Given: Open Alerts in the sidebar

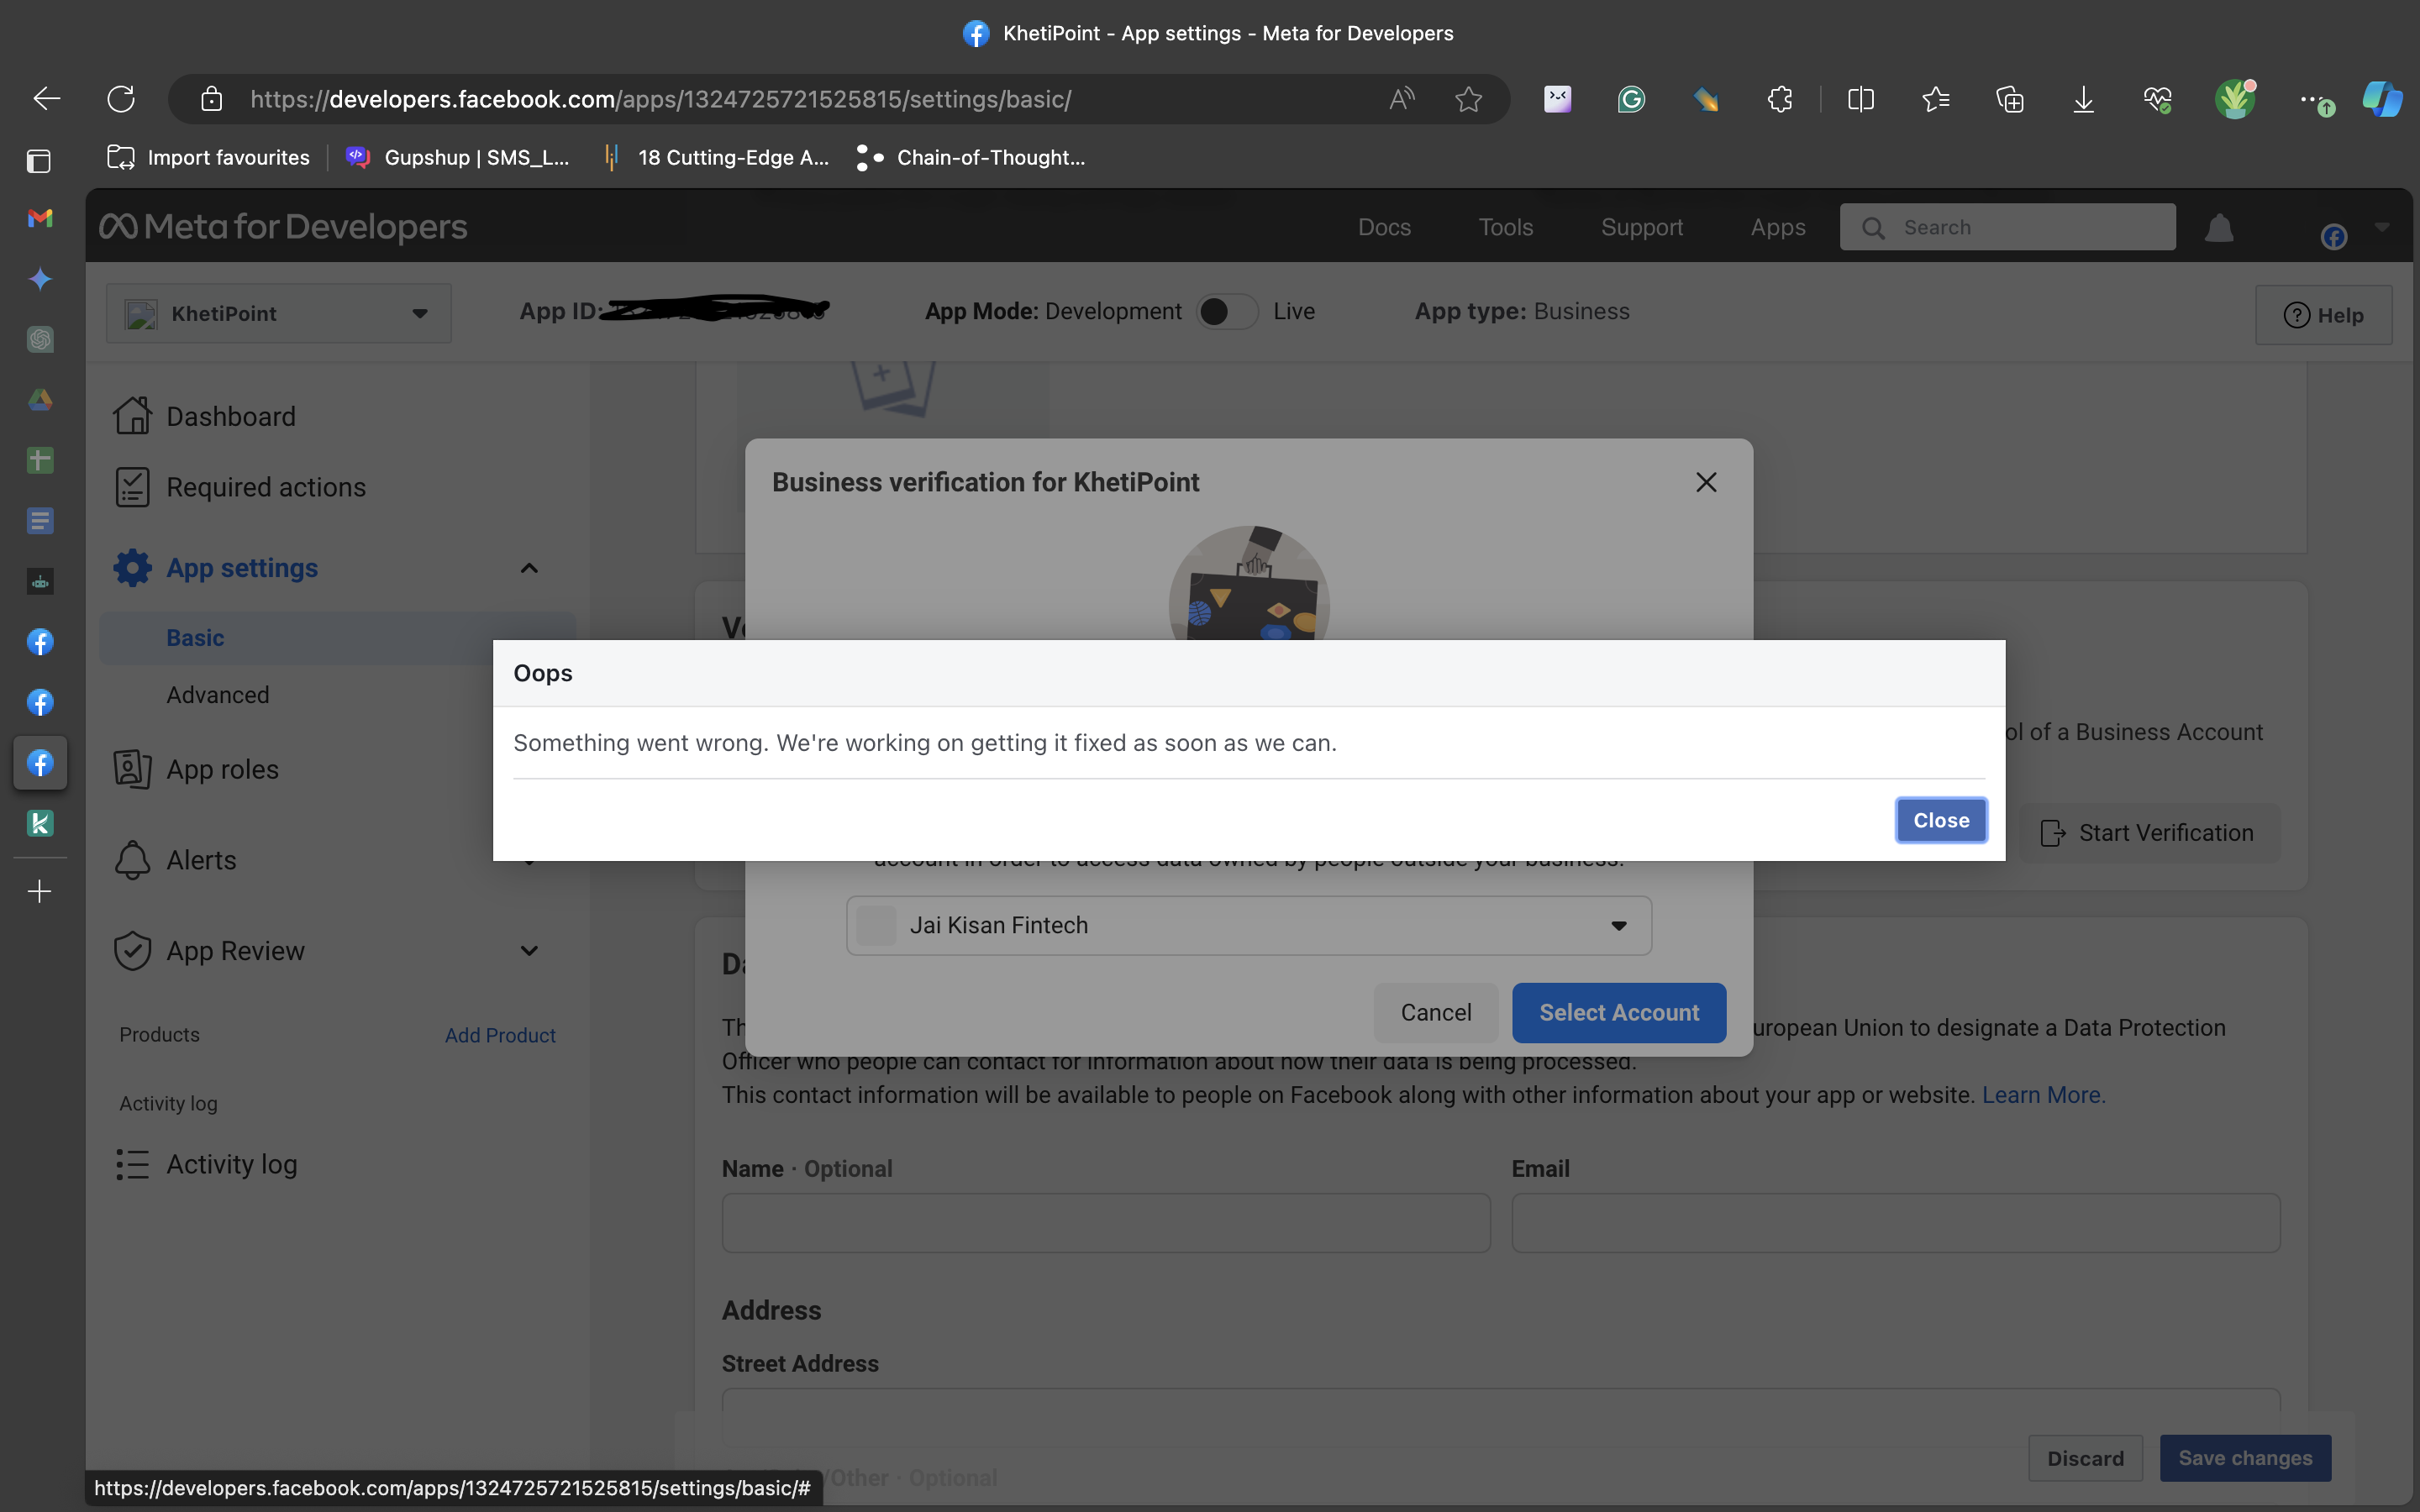Looking at the screenshot, I should [x=201, y=860].
